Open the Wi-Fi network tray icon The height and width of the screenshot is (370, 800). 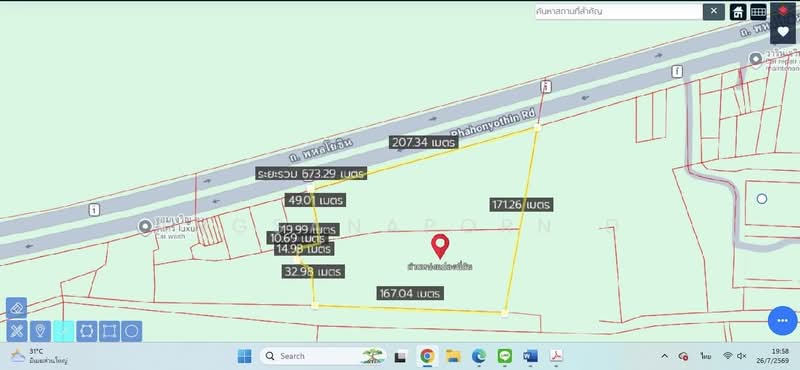pos(728,356)
